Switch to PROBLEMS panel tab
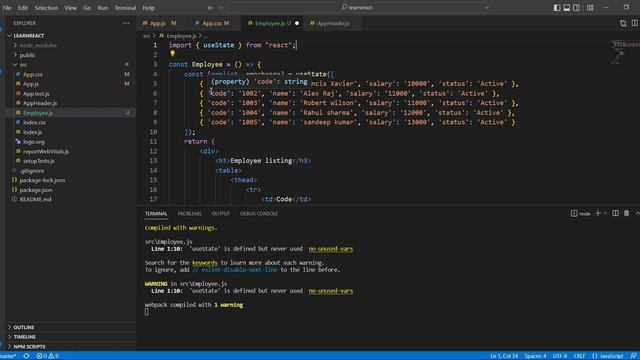The width and height of the screenshot is (640, 360). pyautogui.click(x=189, y=213)
